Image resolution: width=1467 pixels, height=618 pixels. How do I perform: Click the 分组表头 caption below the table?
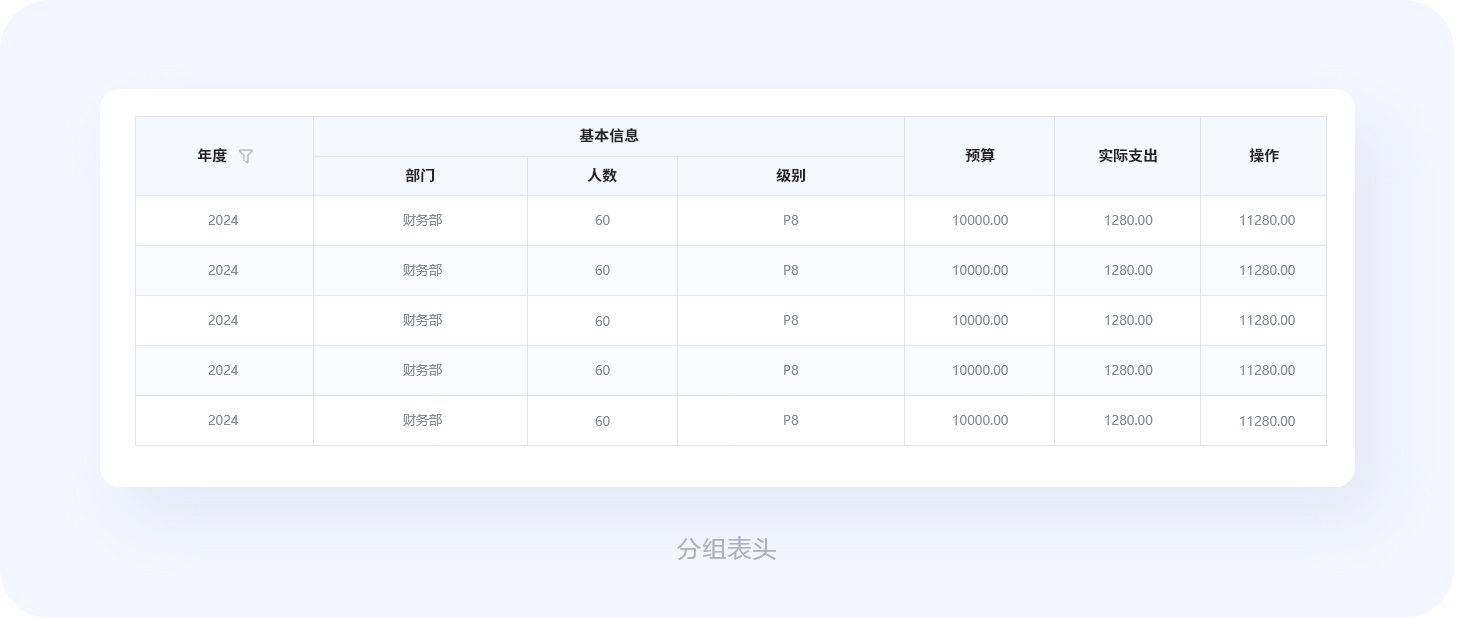tap(727, 549)
